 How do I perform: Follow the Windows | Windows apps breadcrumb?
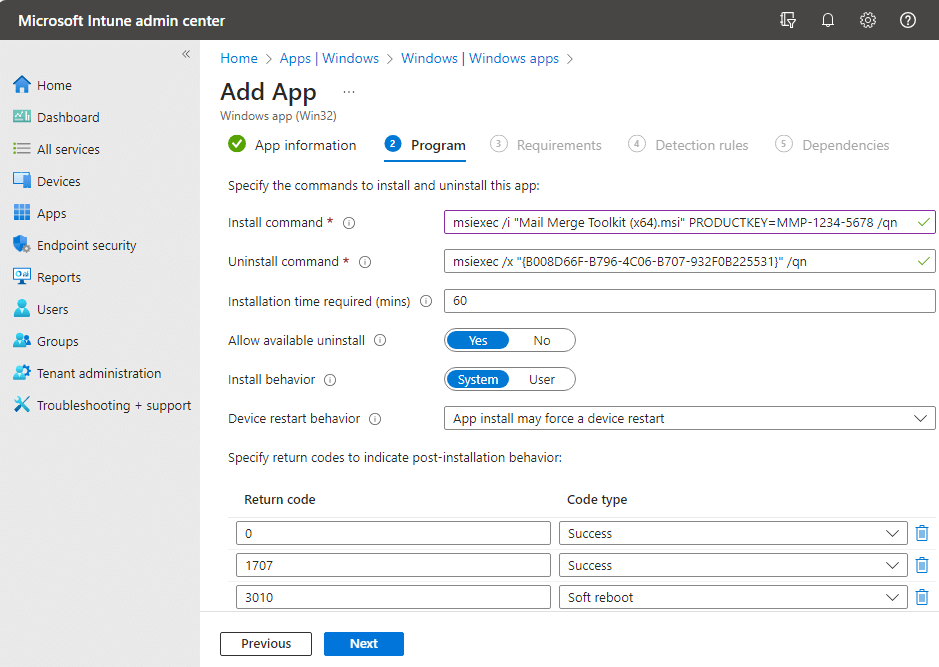480,58
